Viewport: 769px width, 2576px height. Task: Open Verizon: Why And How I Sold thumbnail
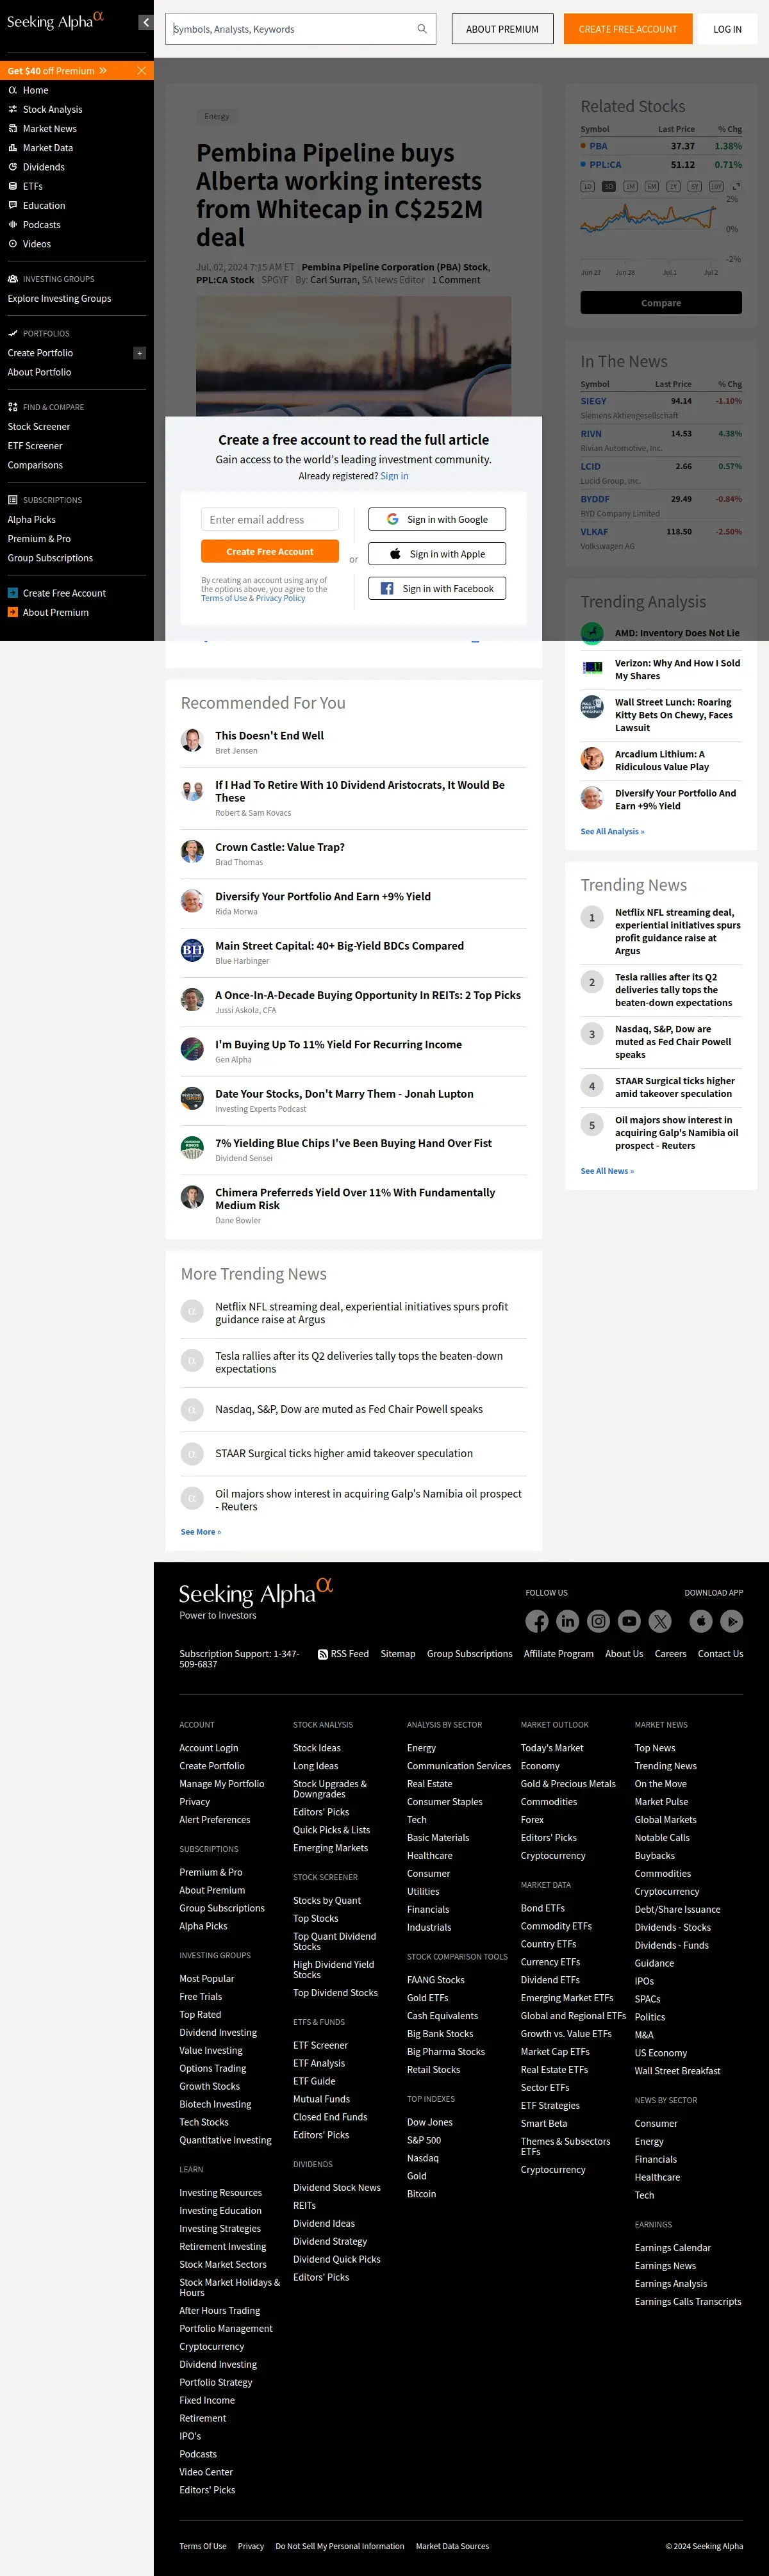click(592, 667)
